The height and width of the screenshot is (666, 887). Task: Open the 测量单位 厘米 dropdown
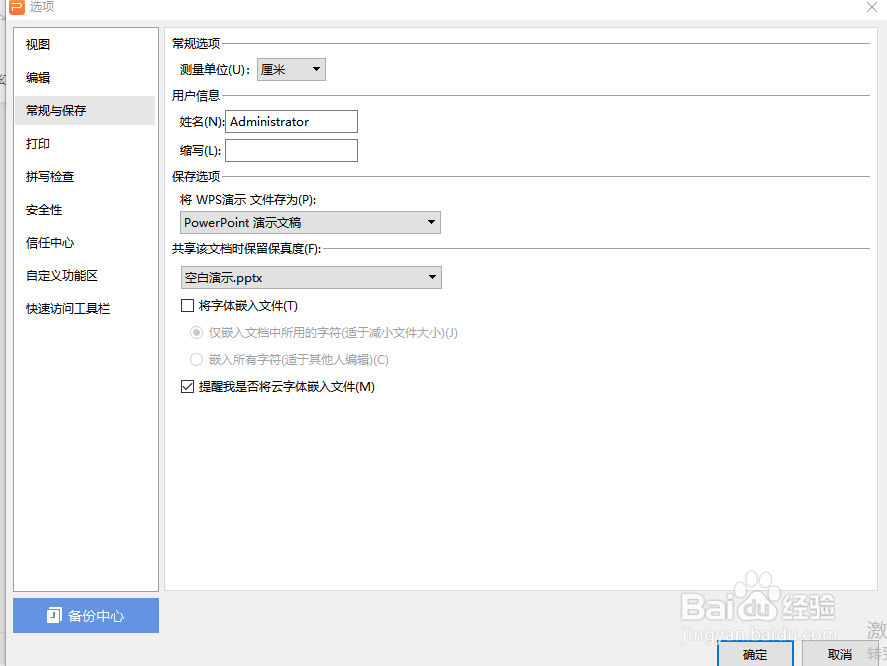click(x=291, y=70)
